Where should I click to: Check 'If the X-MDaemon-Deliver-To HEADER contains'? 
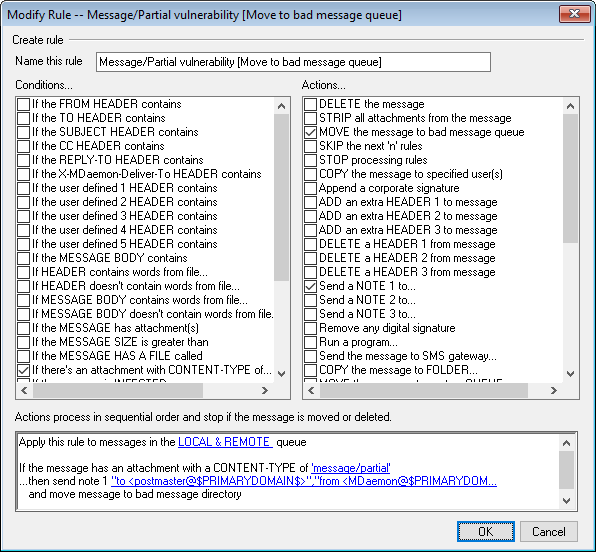pos(24,174)
